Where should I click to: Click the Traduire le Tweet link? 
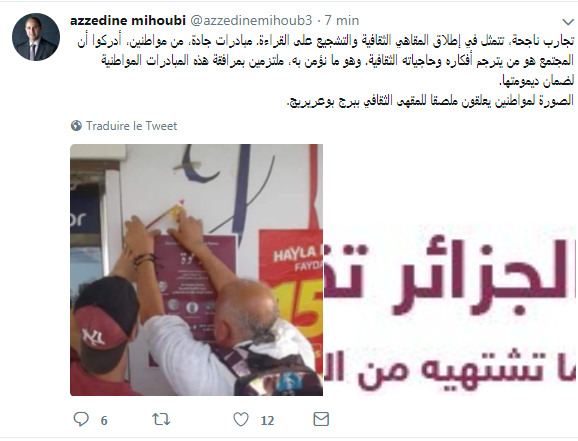[x=132, y=126]
